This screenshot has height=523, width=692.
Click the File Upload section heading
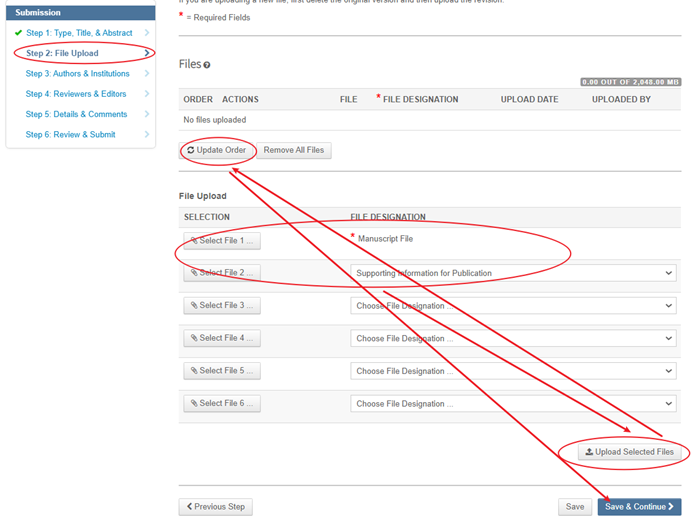203,196
